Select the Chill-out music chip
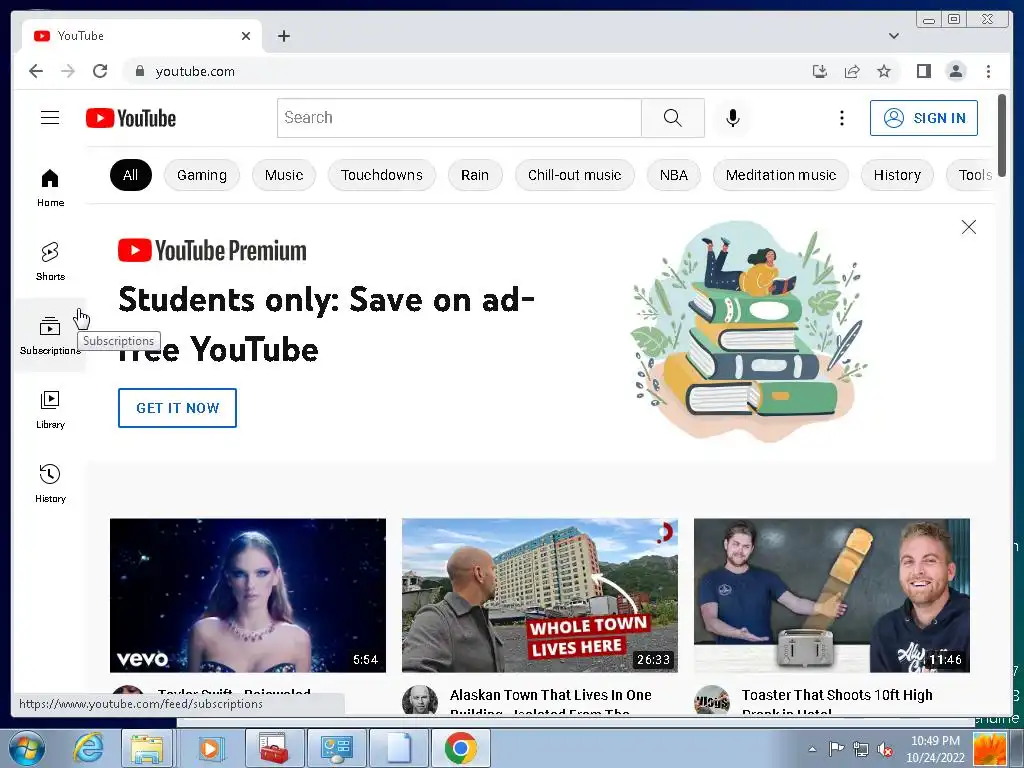1024x768 pixels. [x=574, y=175]
